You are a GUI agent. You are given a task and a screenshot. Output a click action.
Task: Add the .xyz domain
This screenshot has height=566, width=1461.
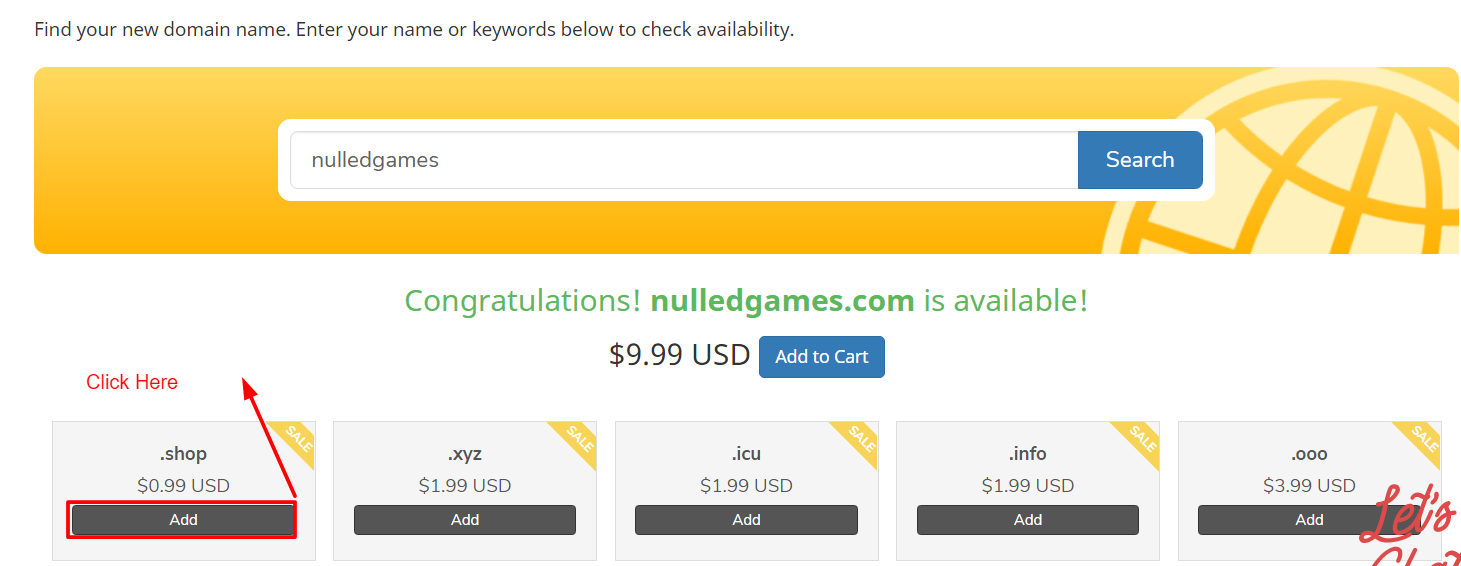click(465, 520)
